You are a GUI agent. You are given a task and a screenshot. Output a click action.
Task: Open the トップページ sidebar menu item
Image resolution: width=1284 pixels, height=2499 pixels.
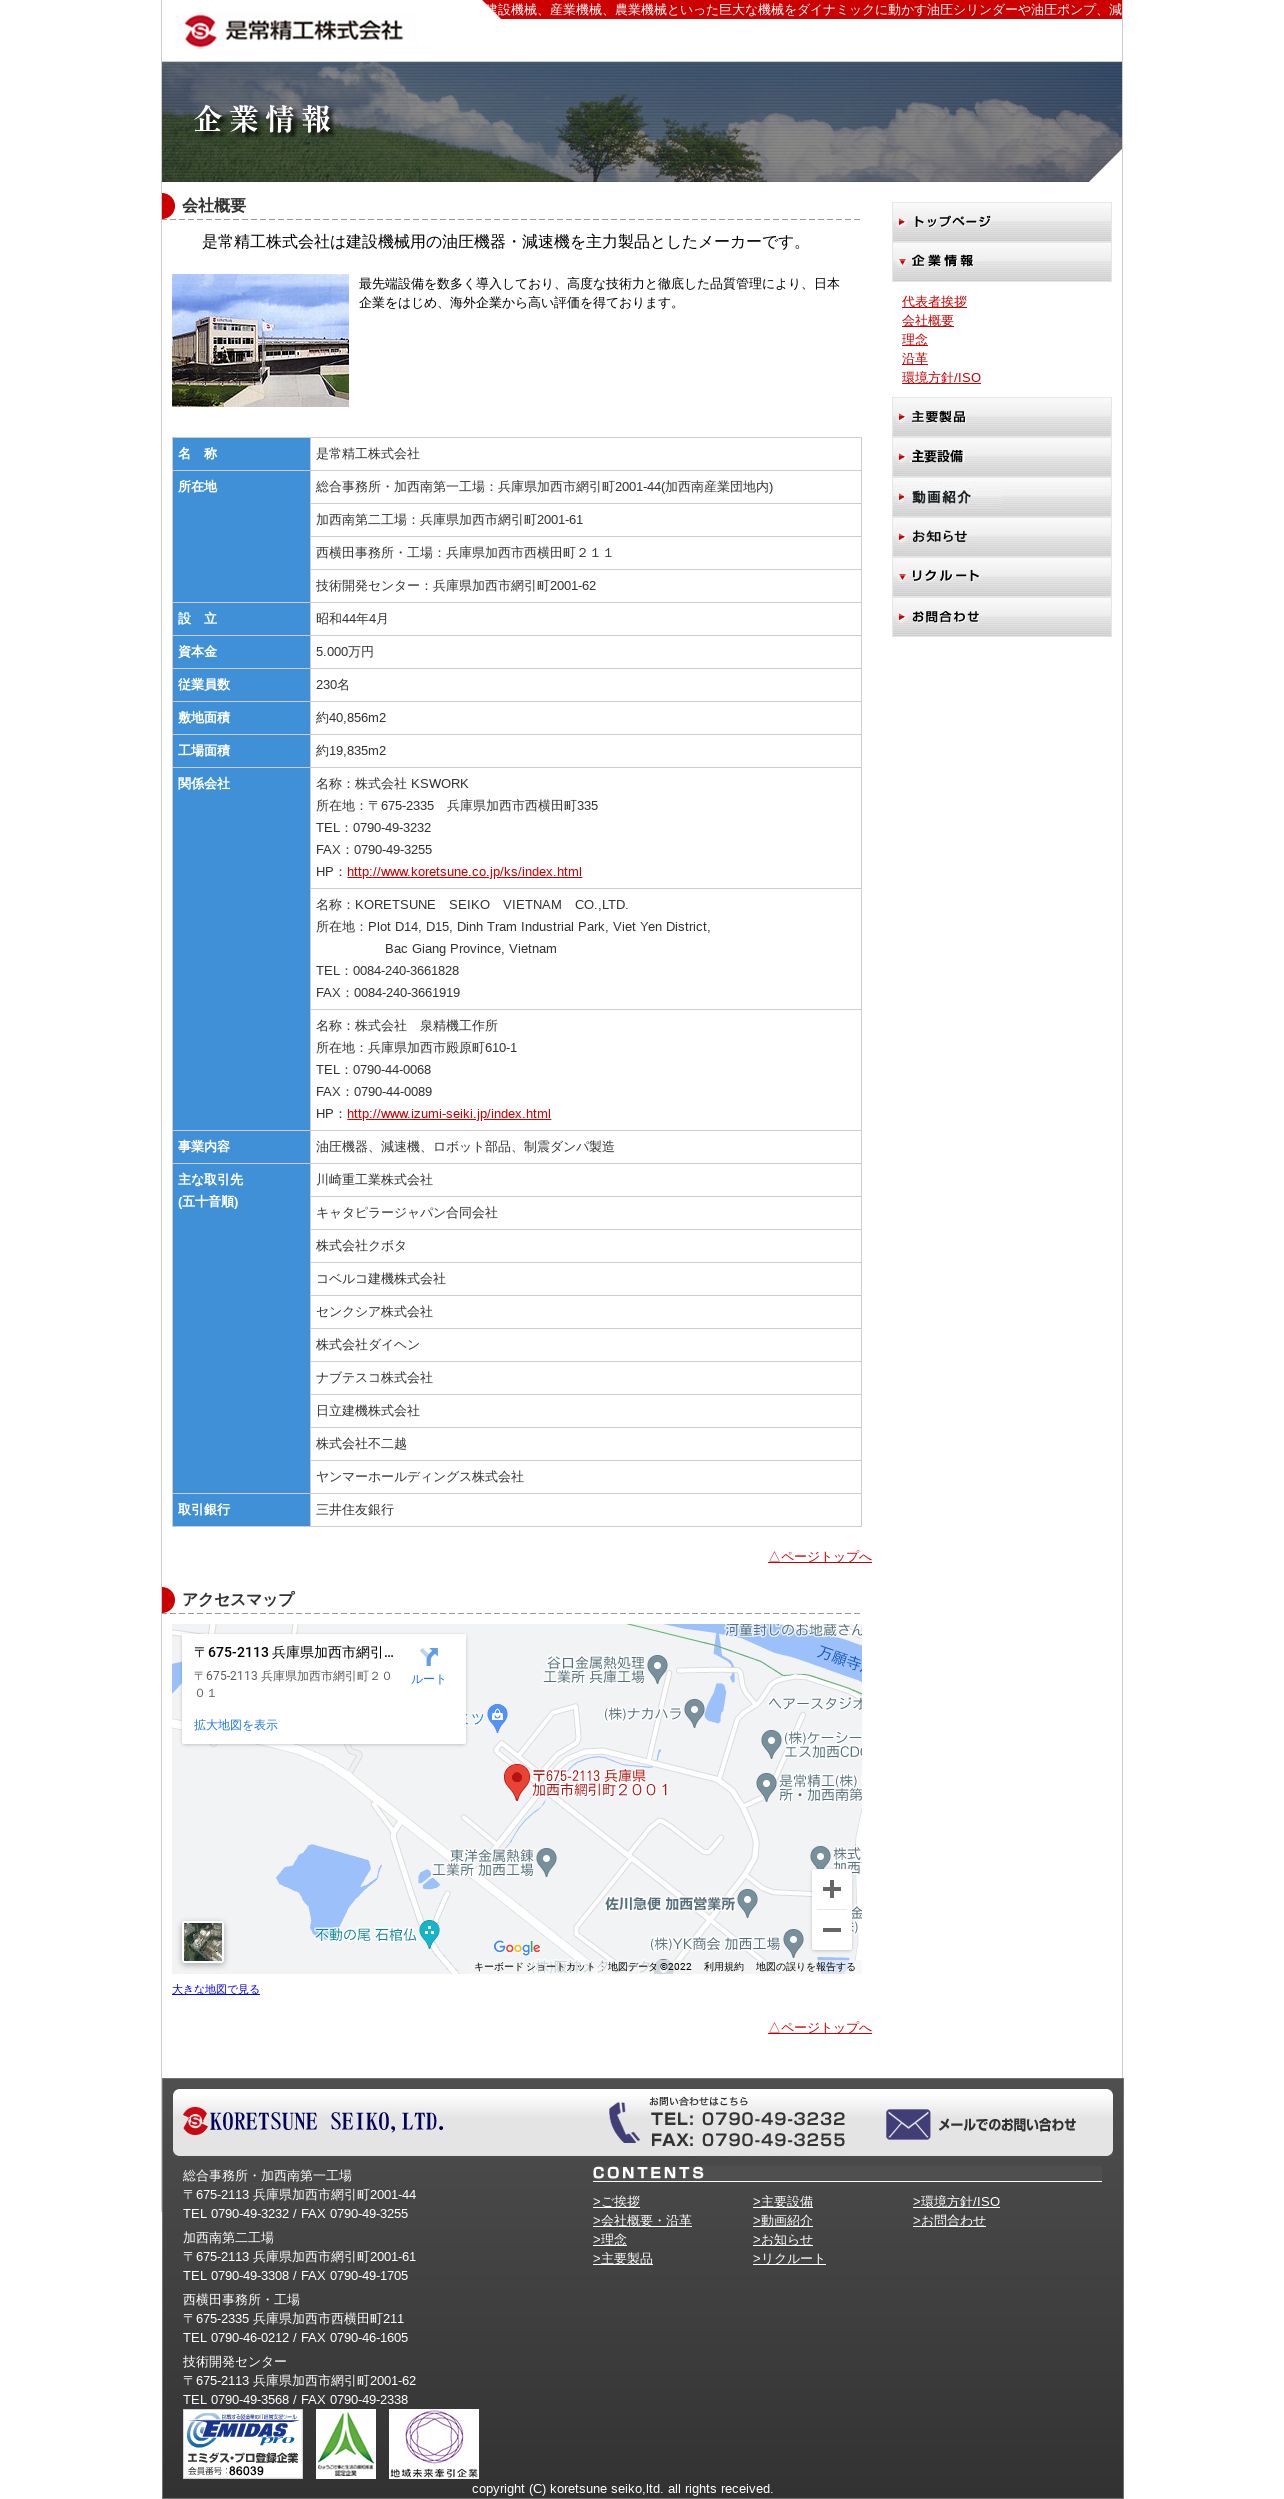coord(1001,222)
